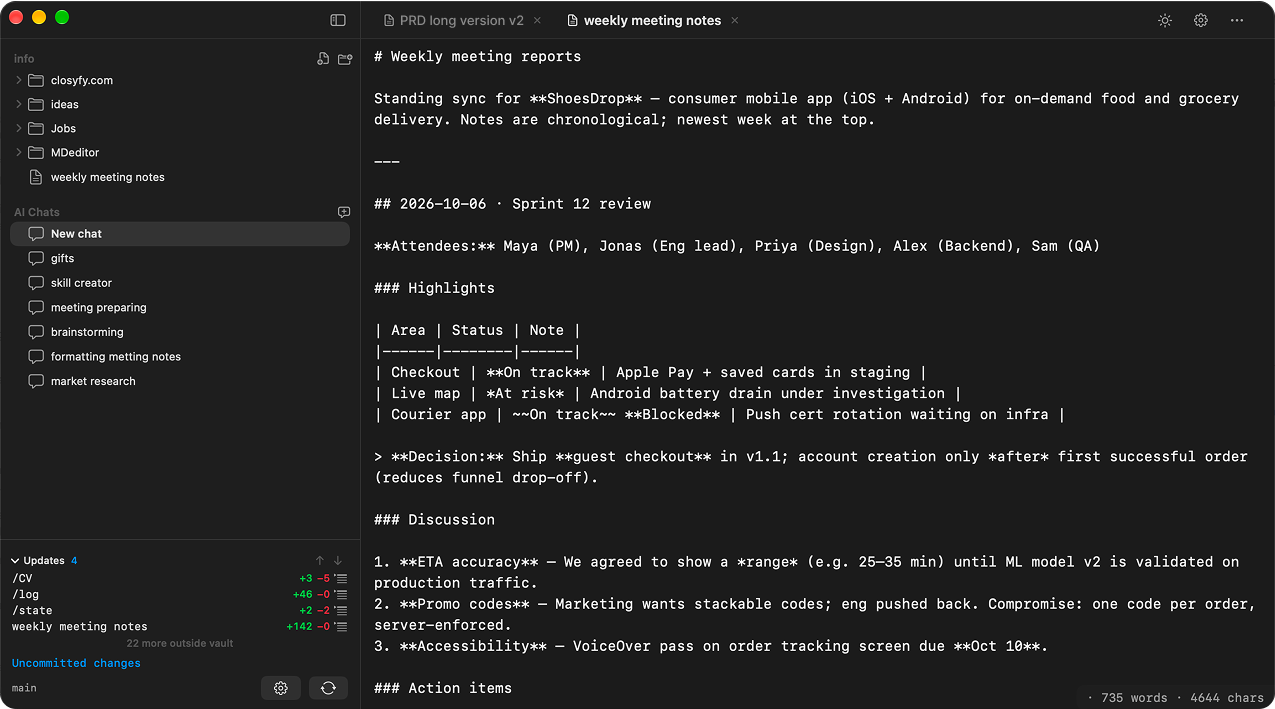Click chat bubble icon for gifts chat
This screenshot has height=709, width=1275.
coord(36,258)
